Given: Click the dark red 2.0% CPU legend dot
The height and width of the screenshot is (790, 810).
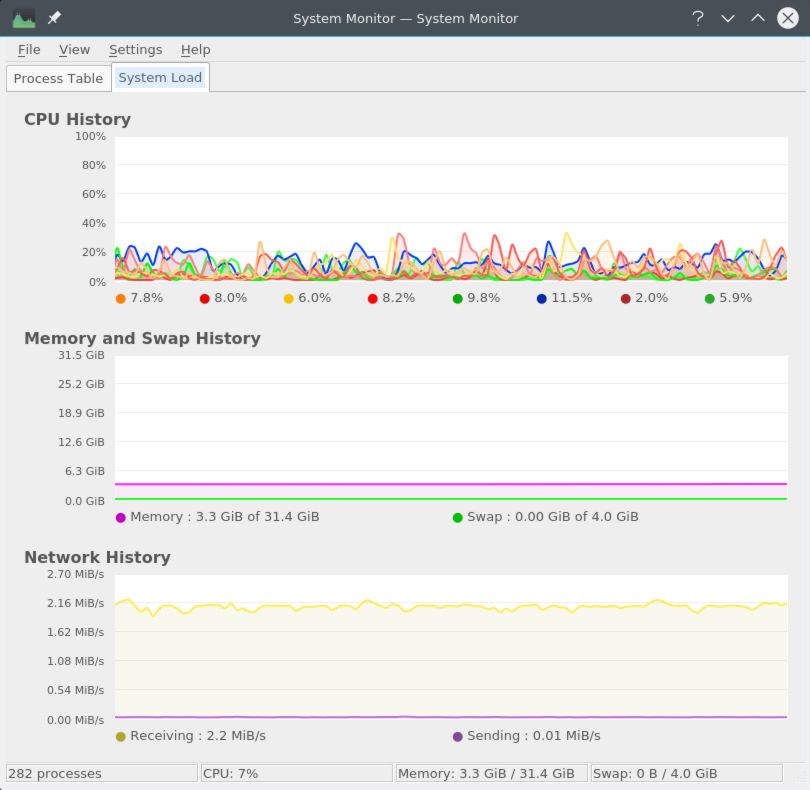Looking at the screenshot, I should pyautogui.click(x=626, y=299).
